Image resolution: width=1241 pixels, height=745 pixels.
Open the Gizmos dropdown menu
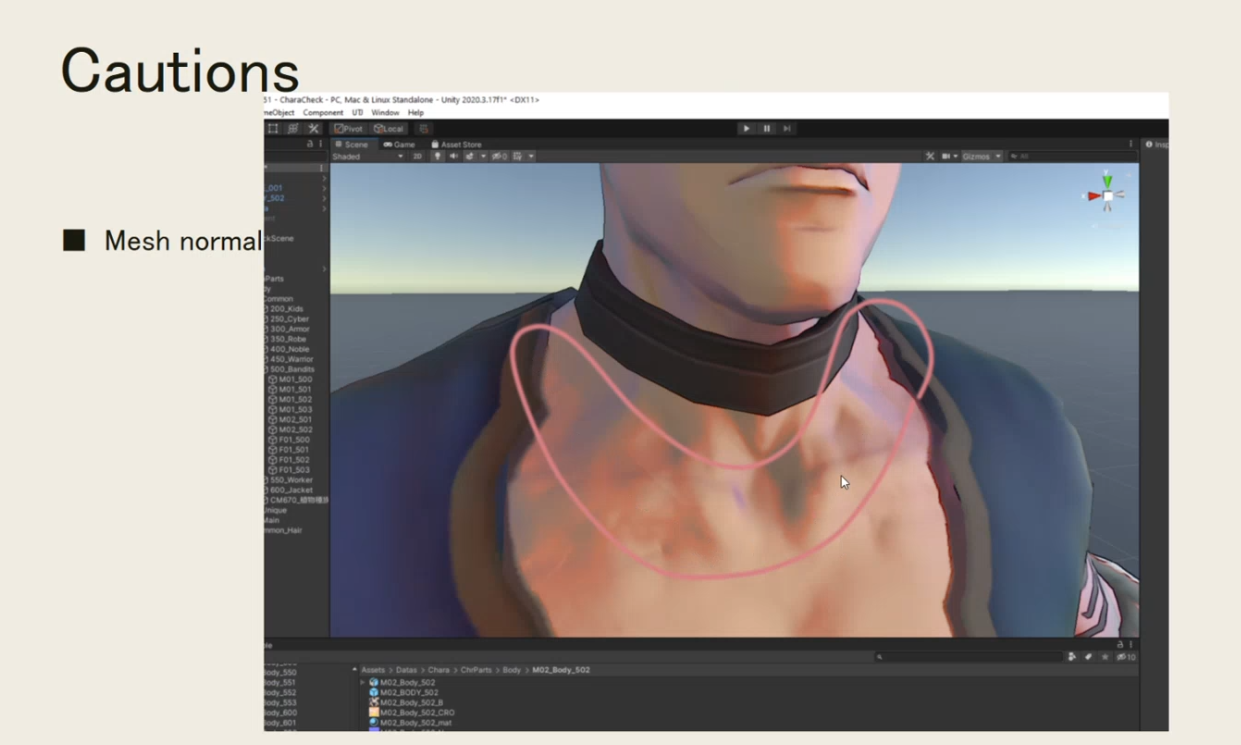coord(981,157)
